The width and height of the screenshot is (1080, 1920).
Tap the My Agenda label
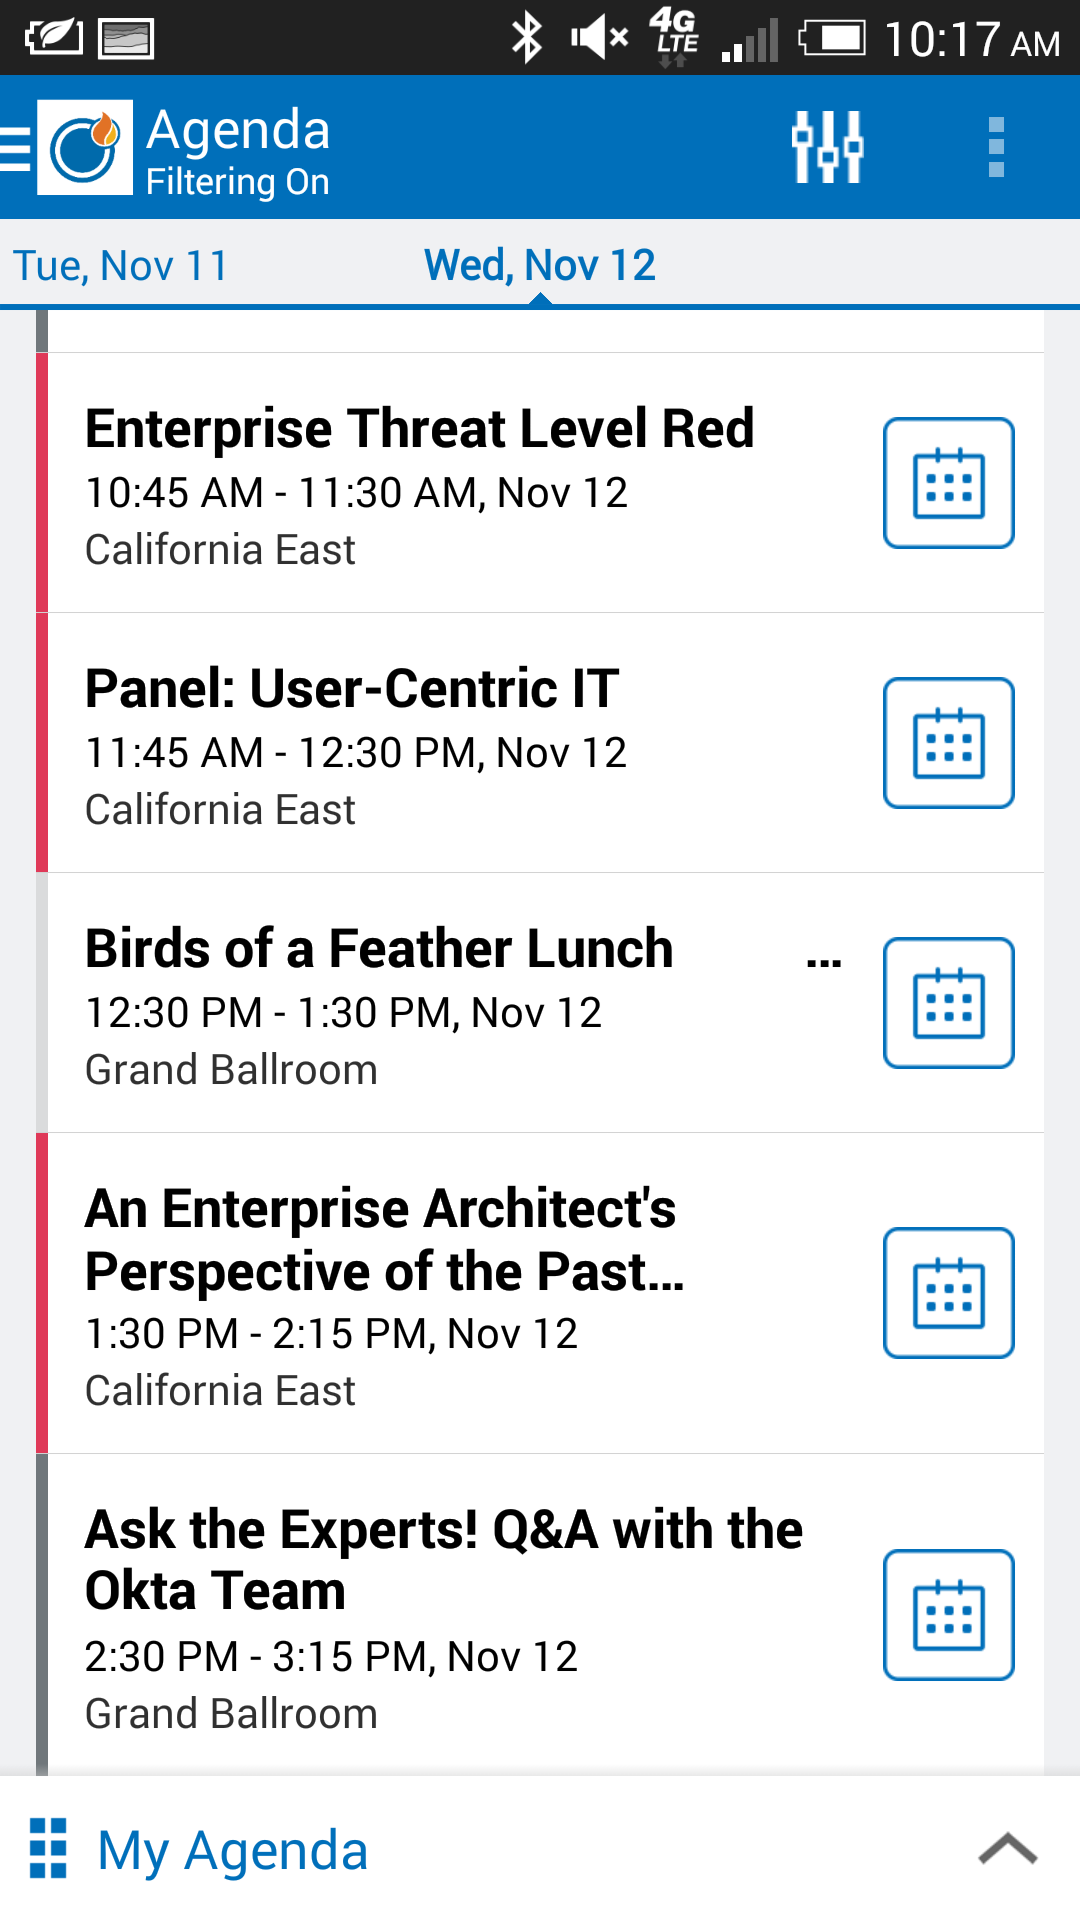click(233, 1850)
